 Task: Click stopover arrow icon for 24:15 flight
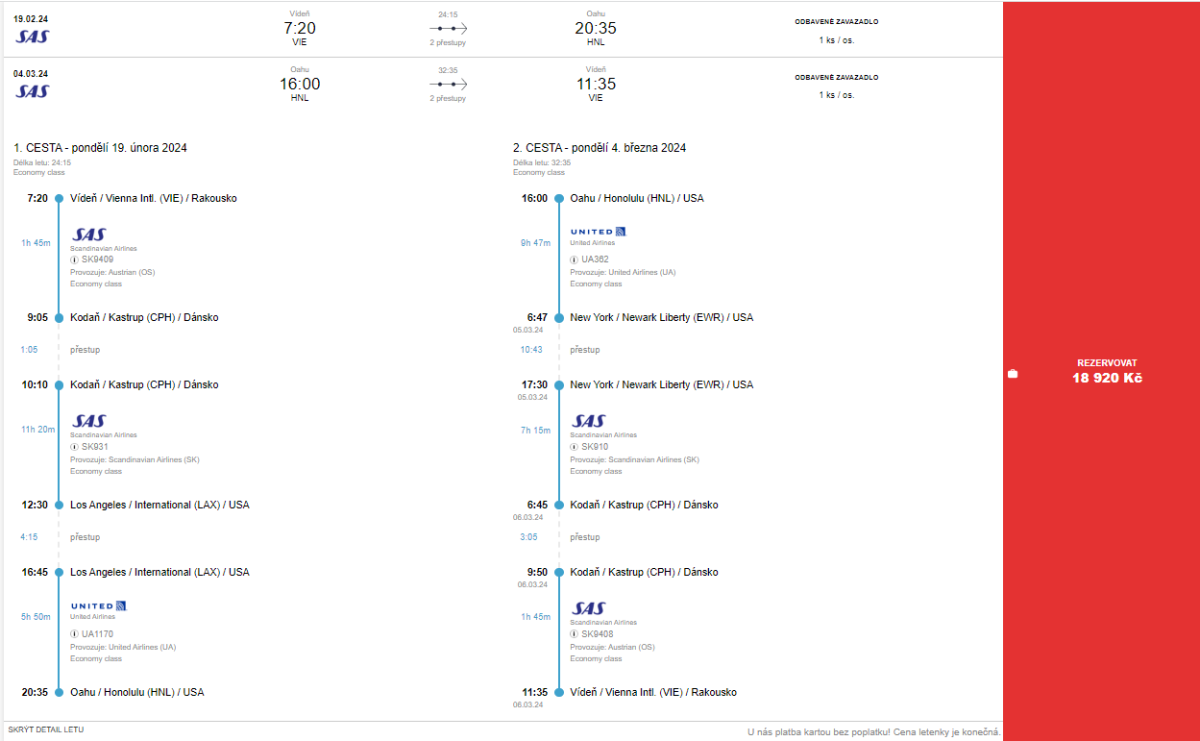[x=448, y=29]
